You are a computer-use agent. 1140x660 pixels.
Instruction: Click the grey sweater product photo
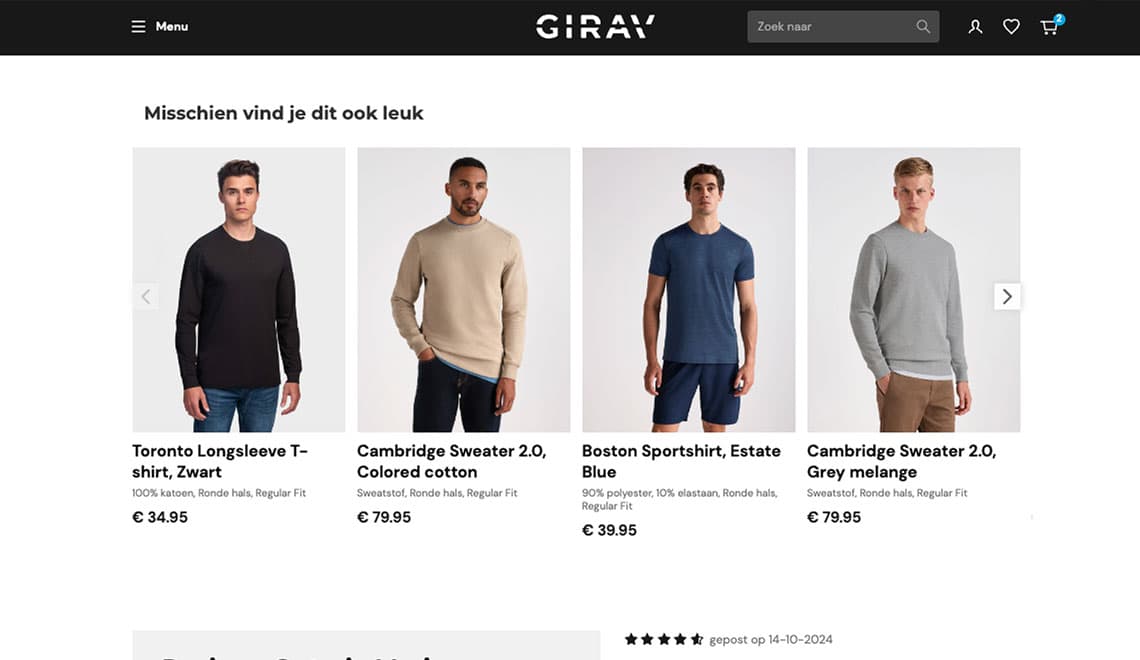[914, 290]
